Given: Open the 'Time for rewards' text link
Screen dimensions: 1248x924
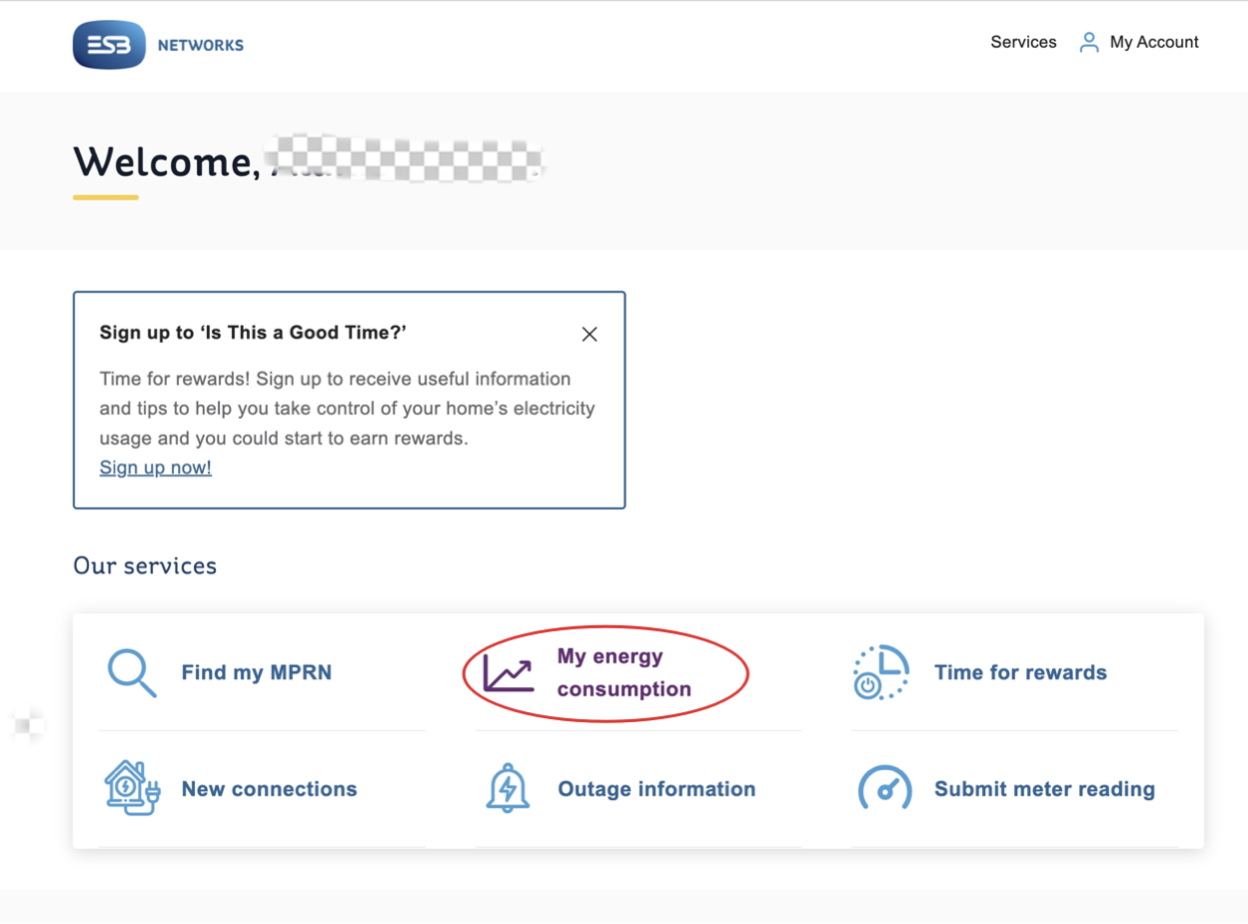Looking at the screenshot, I should pyautogui.click(x=1020, y=673).
